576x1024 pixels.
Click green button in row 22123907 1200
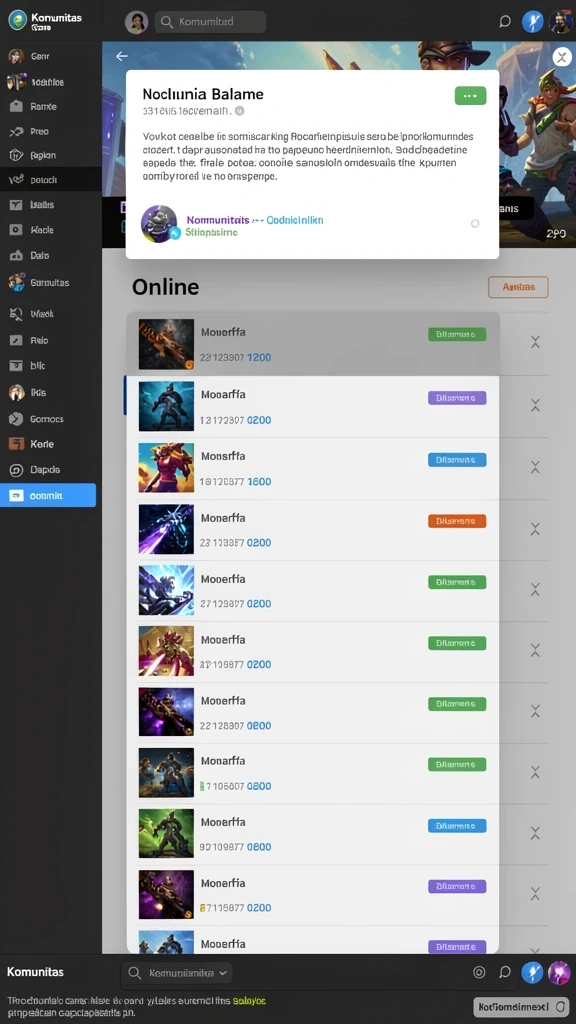tap(457, 334)
